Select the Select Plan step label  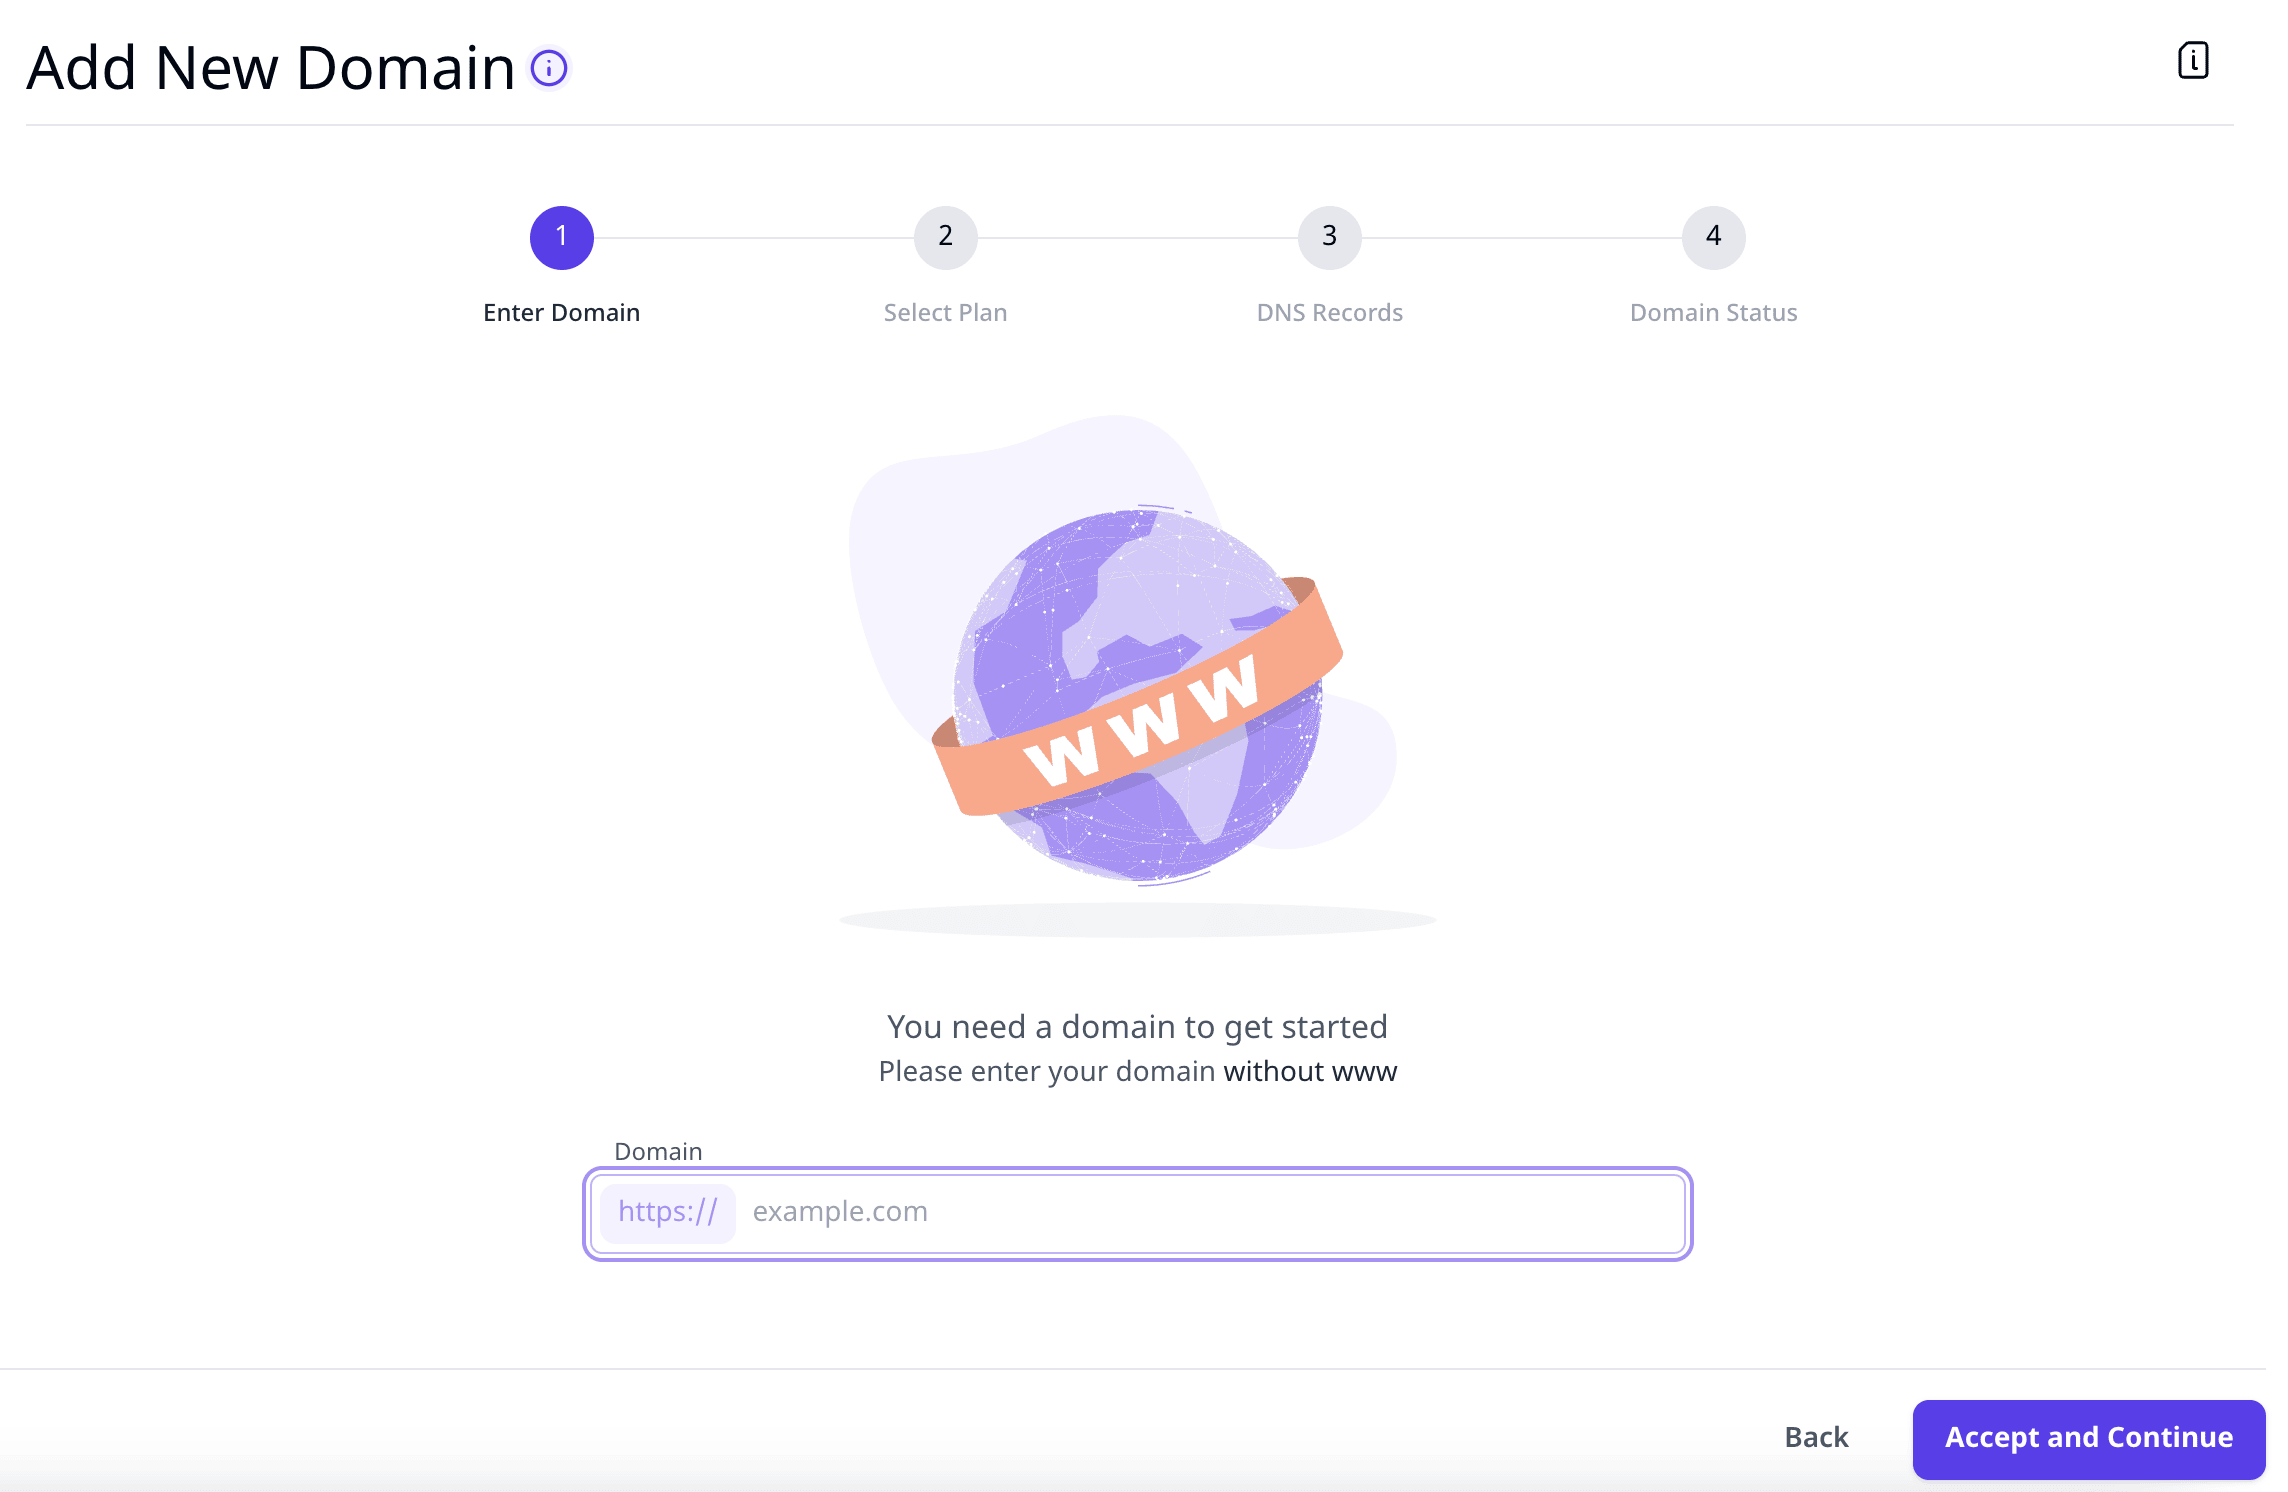coord(944,312)
